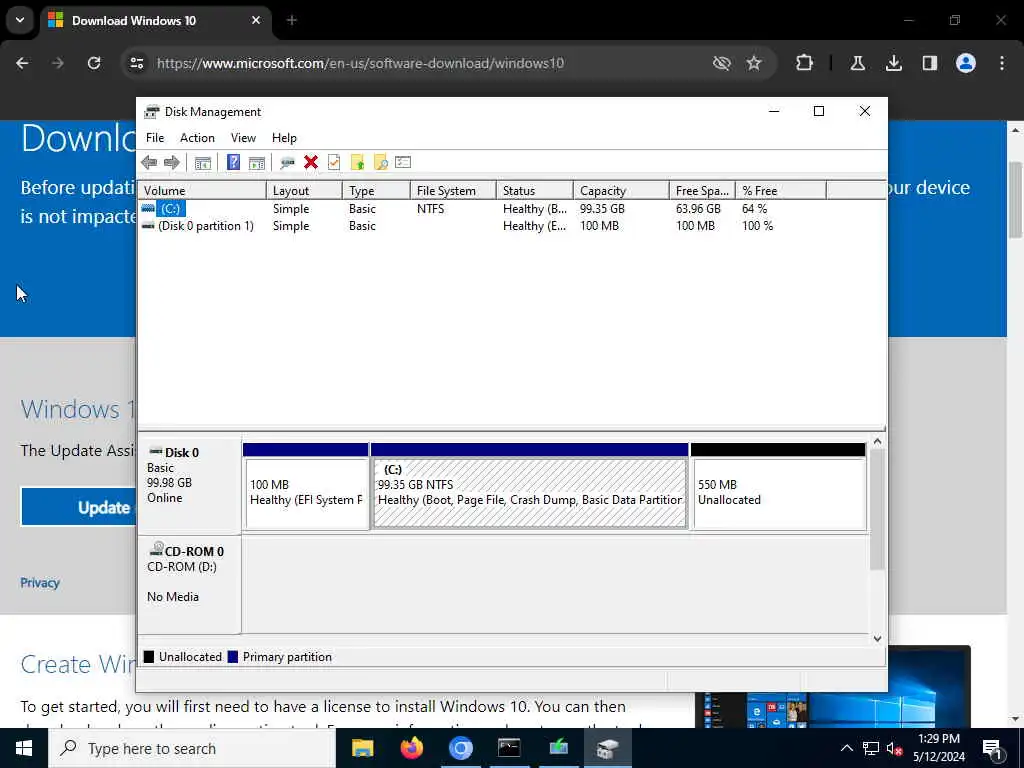Open the browser Extensions puzzle icon
1024x768 pixels.
805,63
